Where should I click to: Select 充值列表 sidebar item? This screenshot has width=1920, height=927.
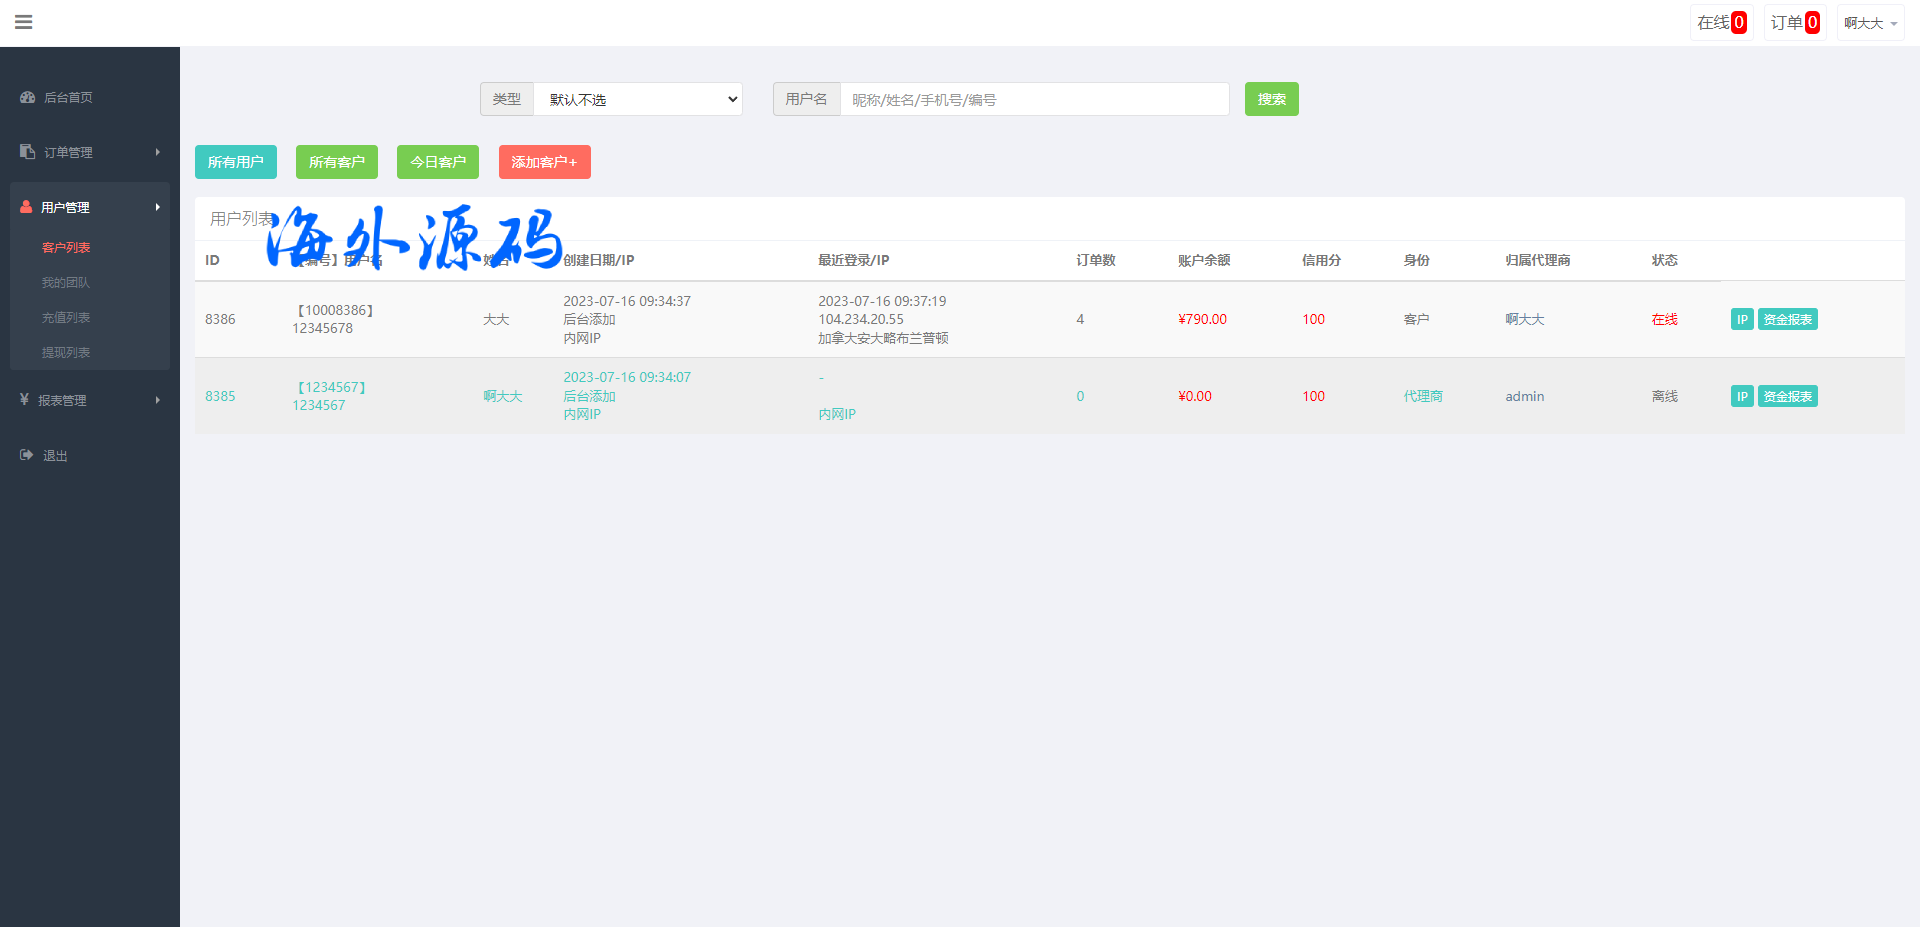coord(66,318)
